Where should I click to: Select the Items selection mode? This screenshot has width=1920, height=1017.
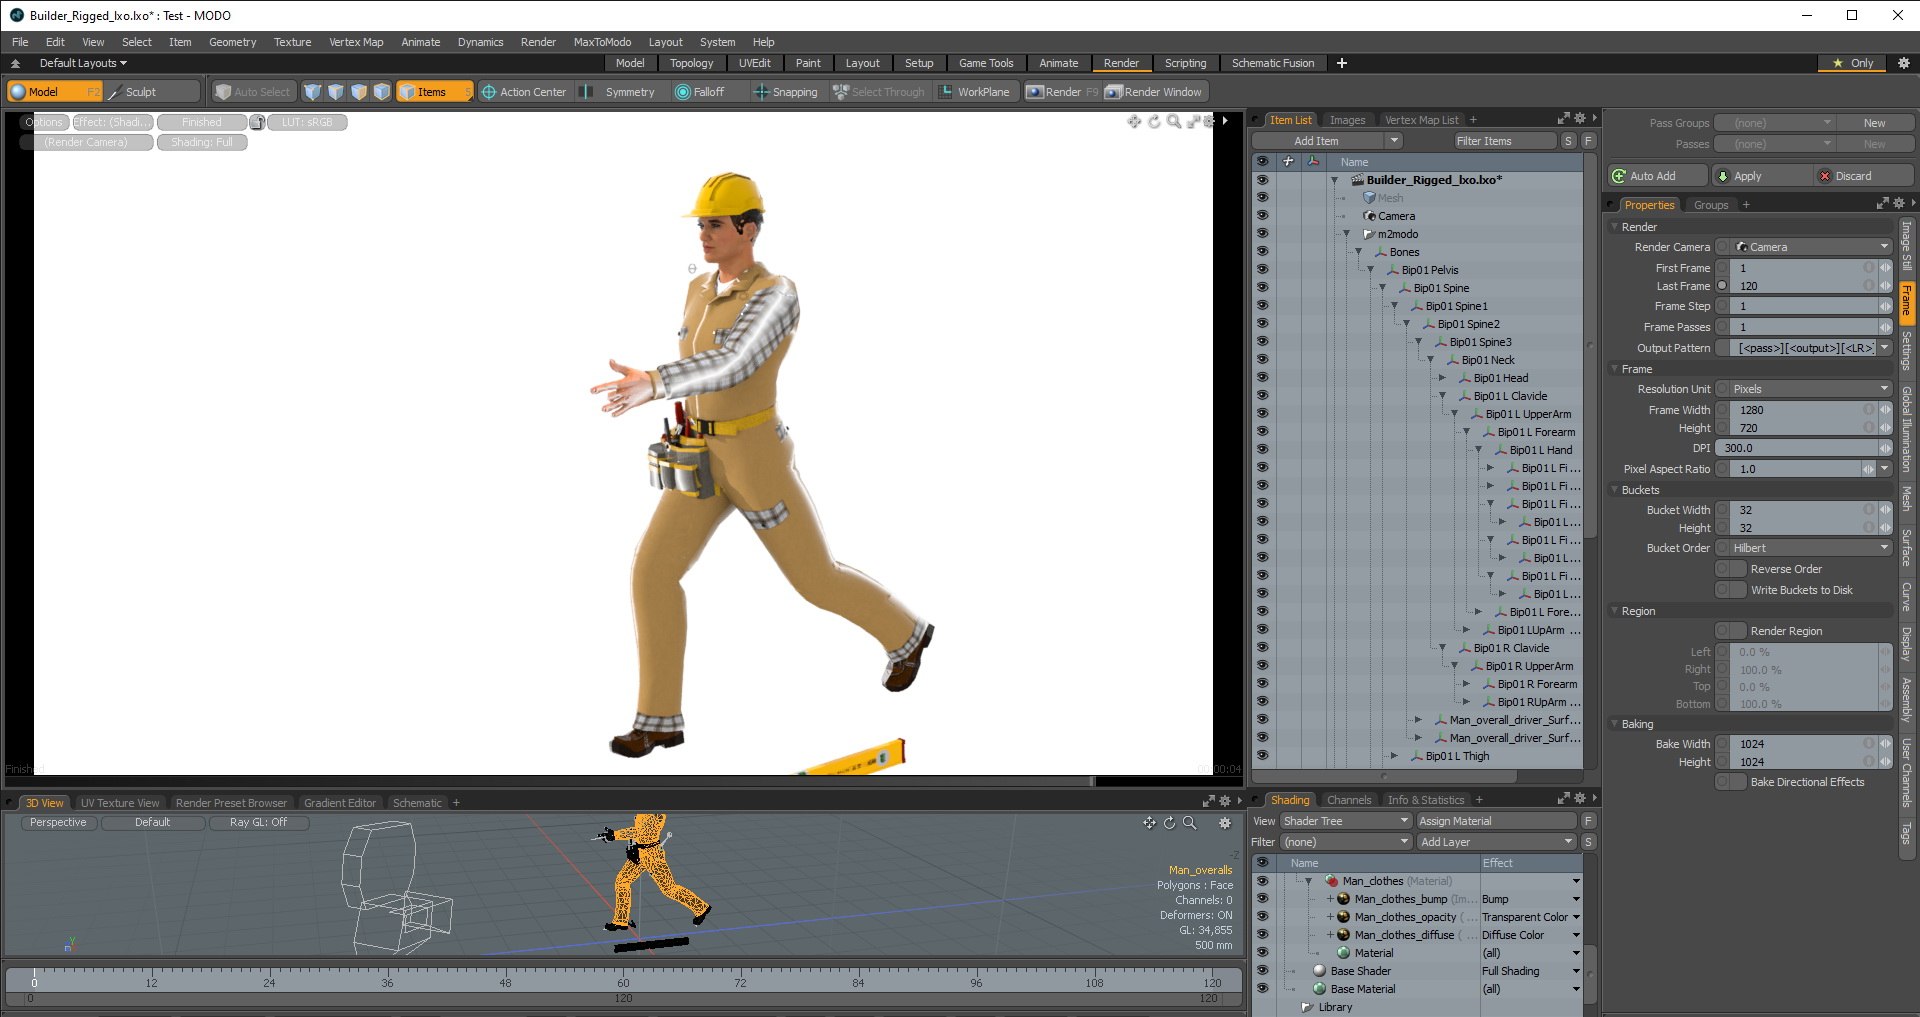pyautogui.click(x=434, y=92)
